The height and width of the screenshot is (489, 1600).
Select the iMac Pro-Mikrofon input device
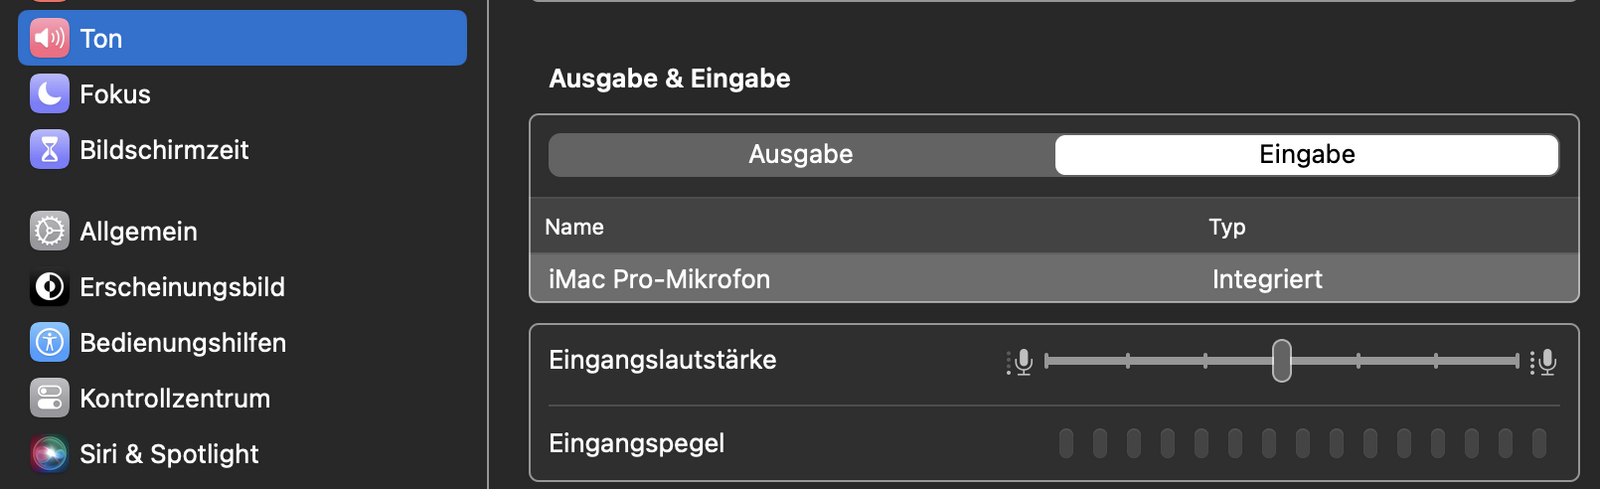point(1054,278)
